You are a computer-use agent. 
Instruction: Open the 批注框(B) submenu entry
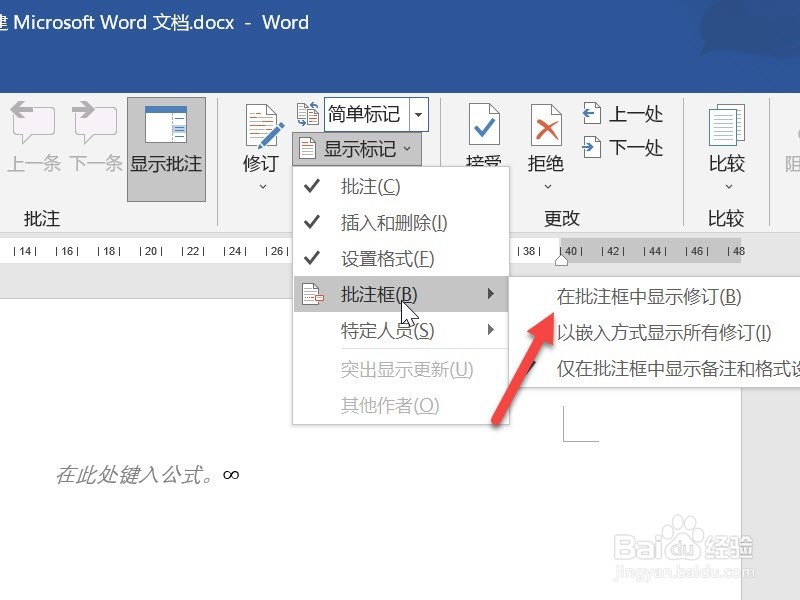(401, 294)
